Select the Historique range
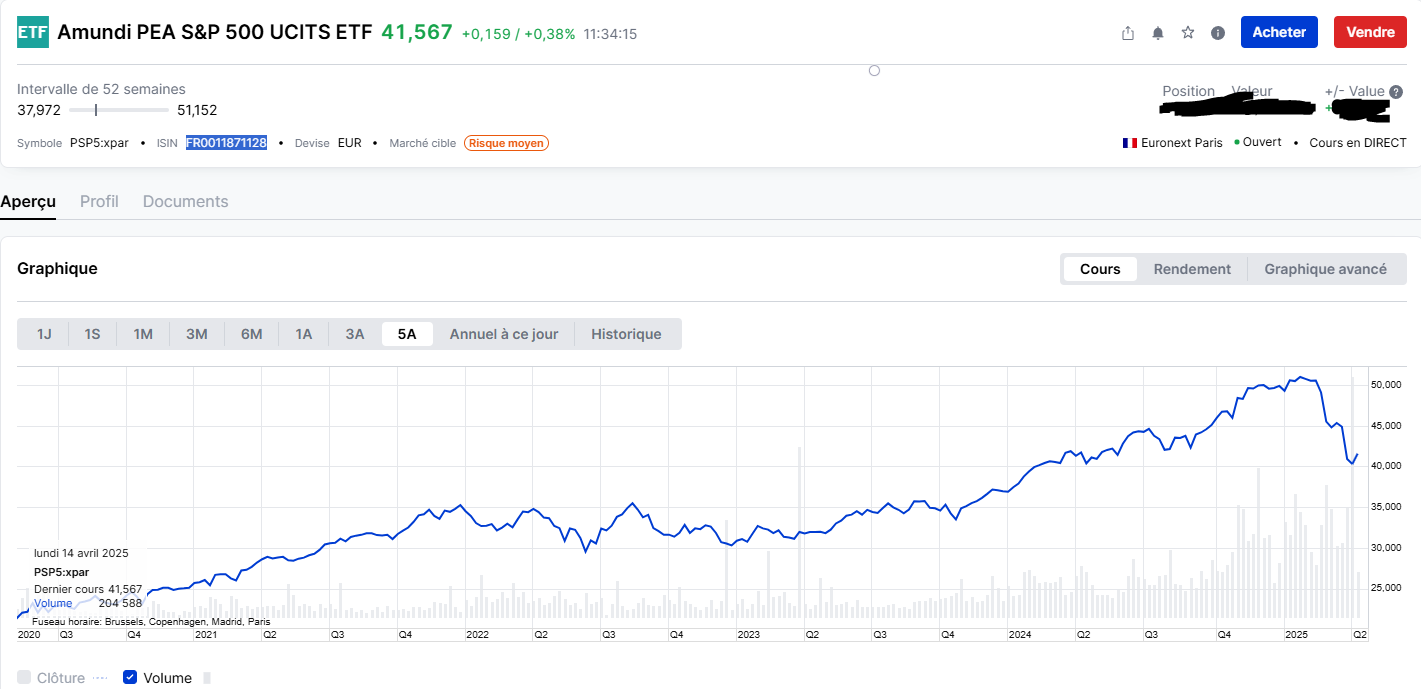Viewport: 1421px width, 689px height. click(x=626, y=334)
